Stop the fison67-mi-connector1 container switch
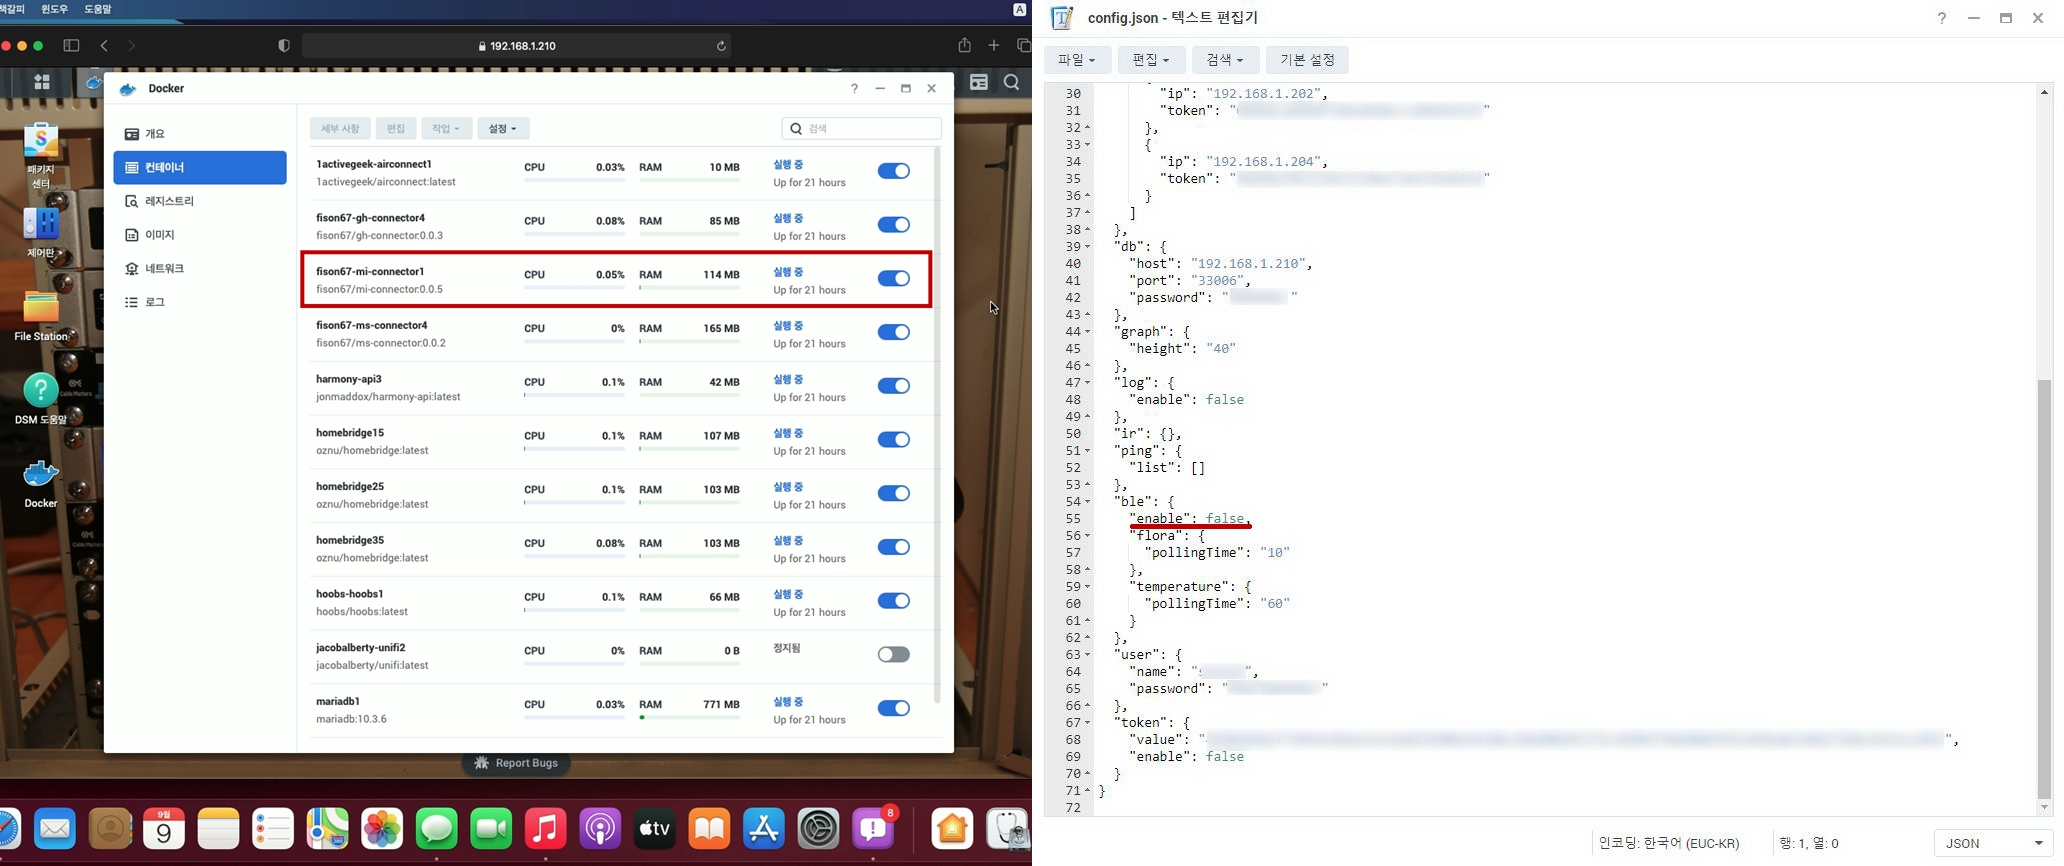 click(x=894, y=279)
